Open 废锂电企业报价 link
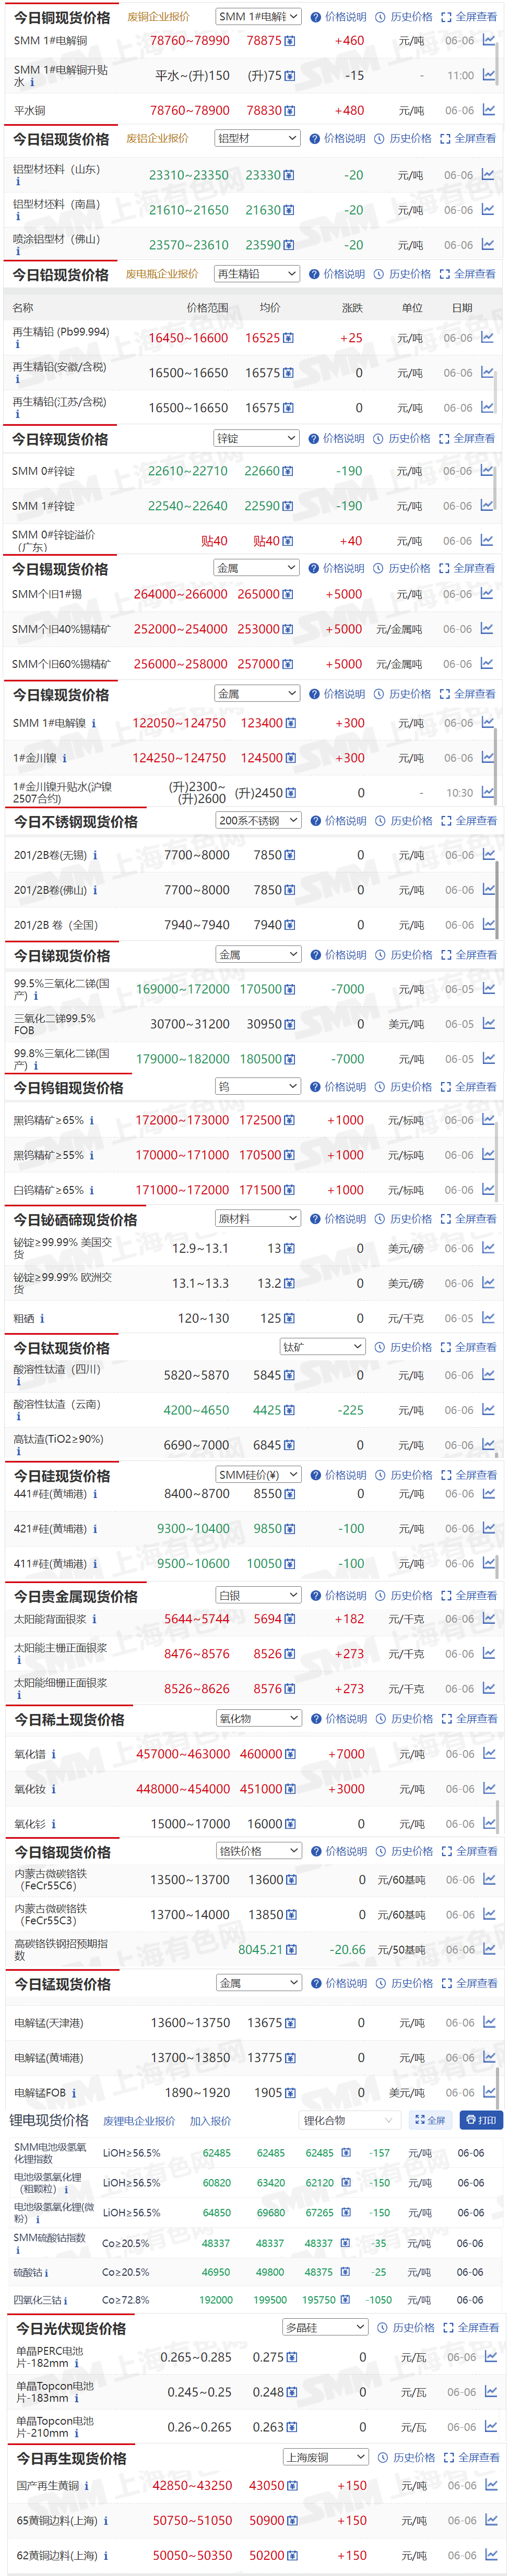The height and width of the screenshot is (2576, 509). tap(139, 2120)
